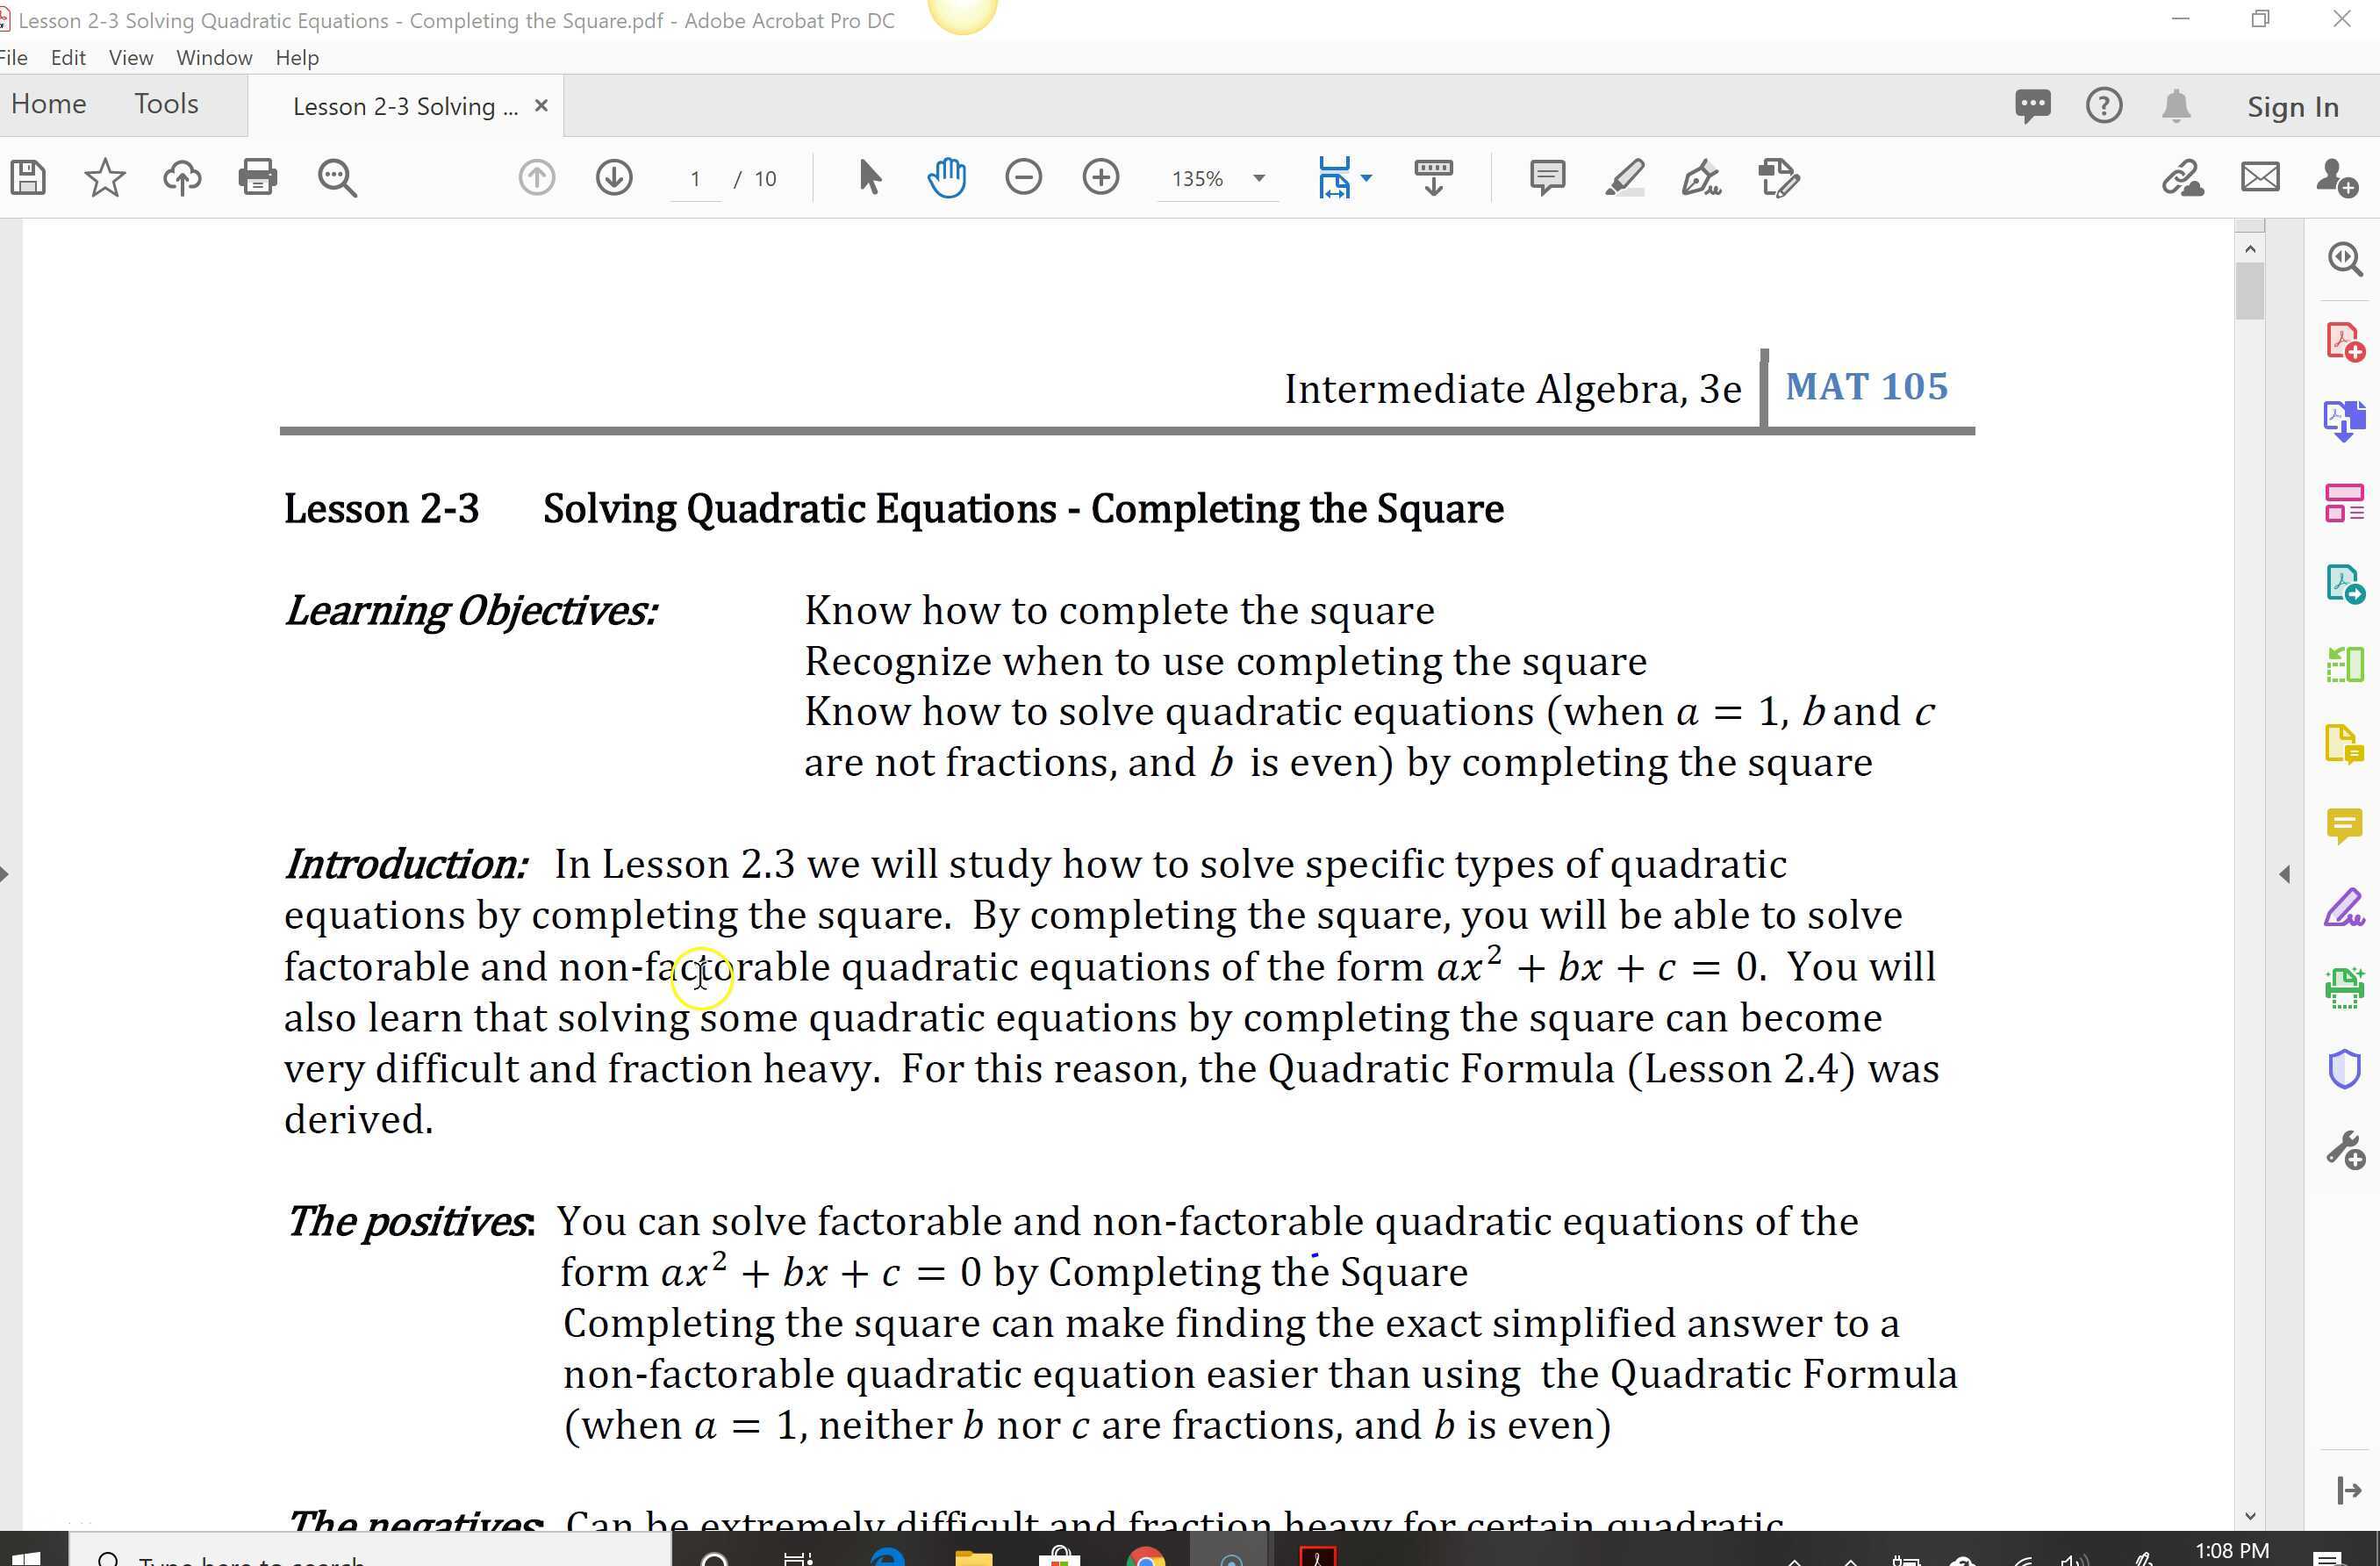Add a sticky note comment
The image size is (2380, 1566).
point(1547,178)
